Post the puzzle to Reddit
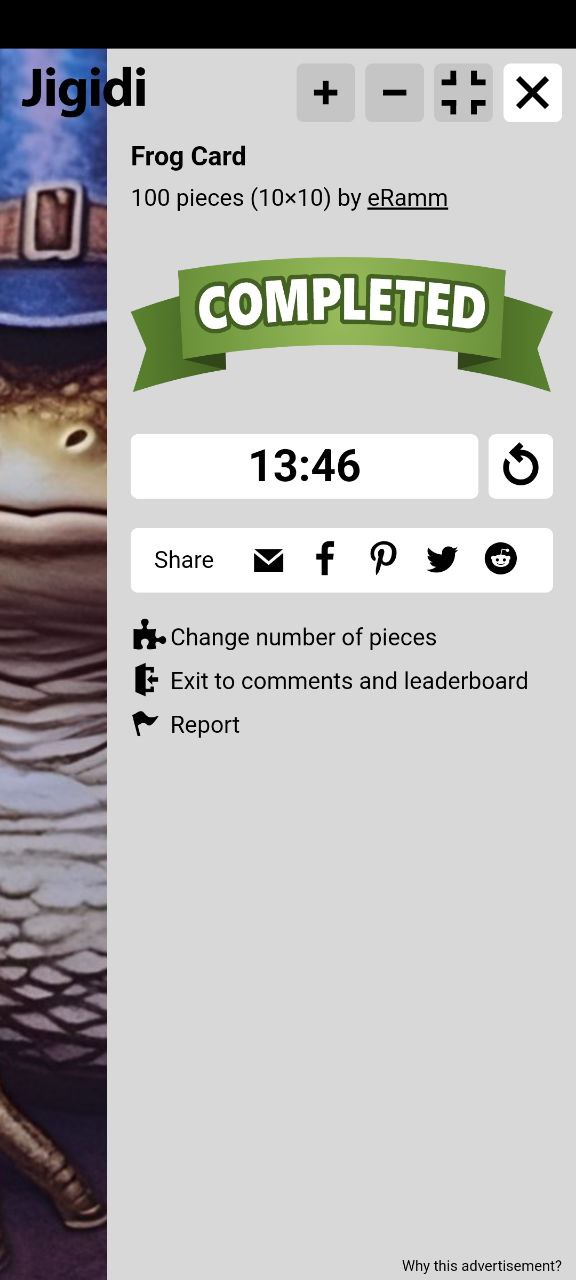The height and width of the screenshot is (1280, 576). (500, 559)
